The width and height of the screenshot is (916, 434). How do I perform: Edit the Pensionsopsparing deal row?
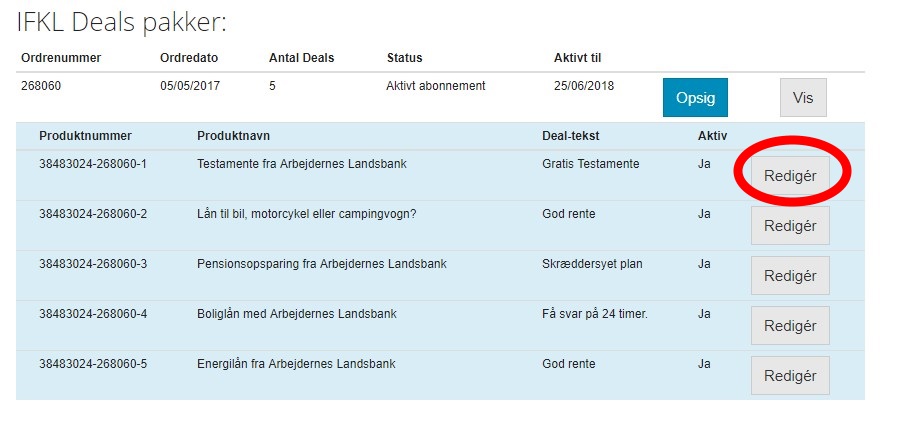pos(790,276)
